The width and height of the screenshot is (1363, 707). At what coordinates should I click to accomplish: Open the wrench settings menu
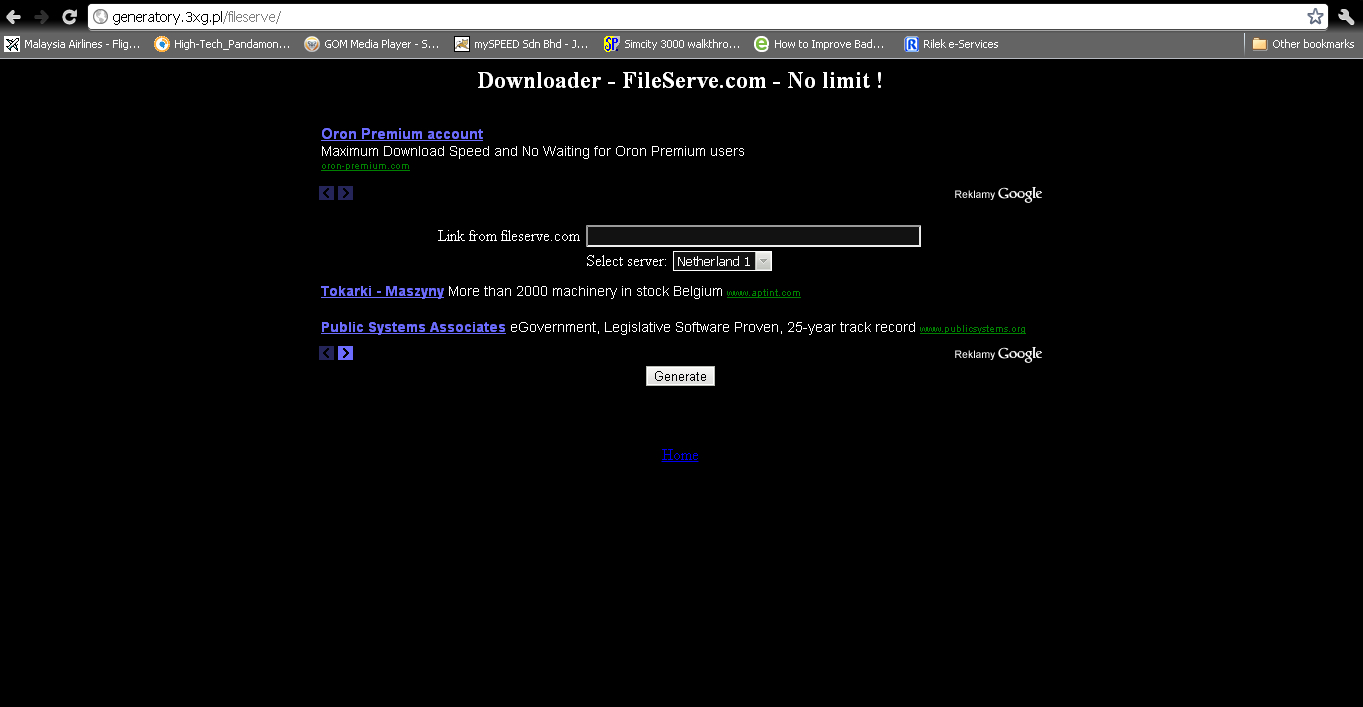click(1345, 17)
